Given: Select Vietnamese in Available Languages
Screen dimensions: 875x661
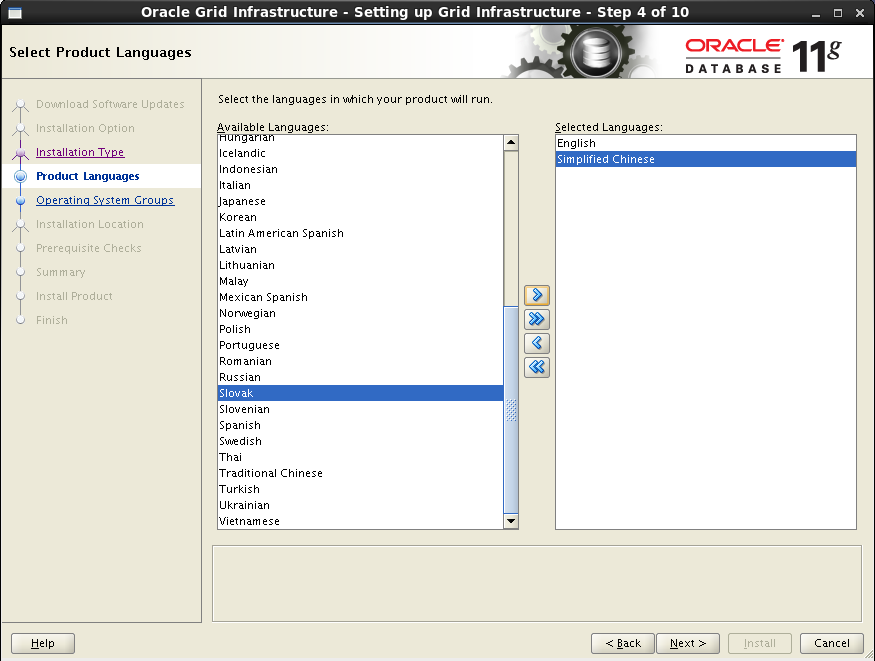Looking at the screenshot, I should [360, 522].
